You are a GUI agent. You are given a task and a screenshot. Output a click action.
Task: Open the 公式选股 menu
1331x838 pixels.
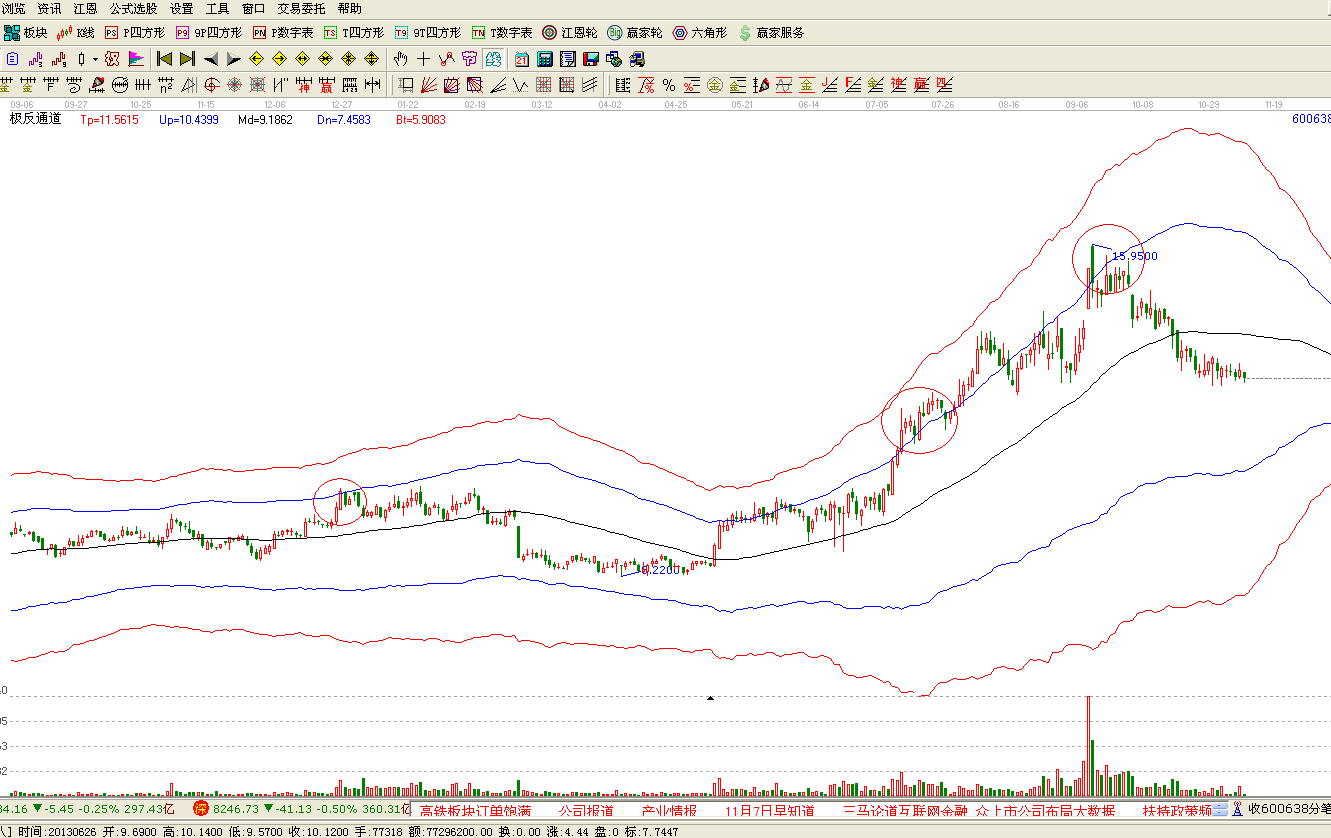point(133,8)
